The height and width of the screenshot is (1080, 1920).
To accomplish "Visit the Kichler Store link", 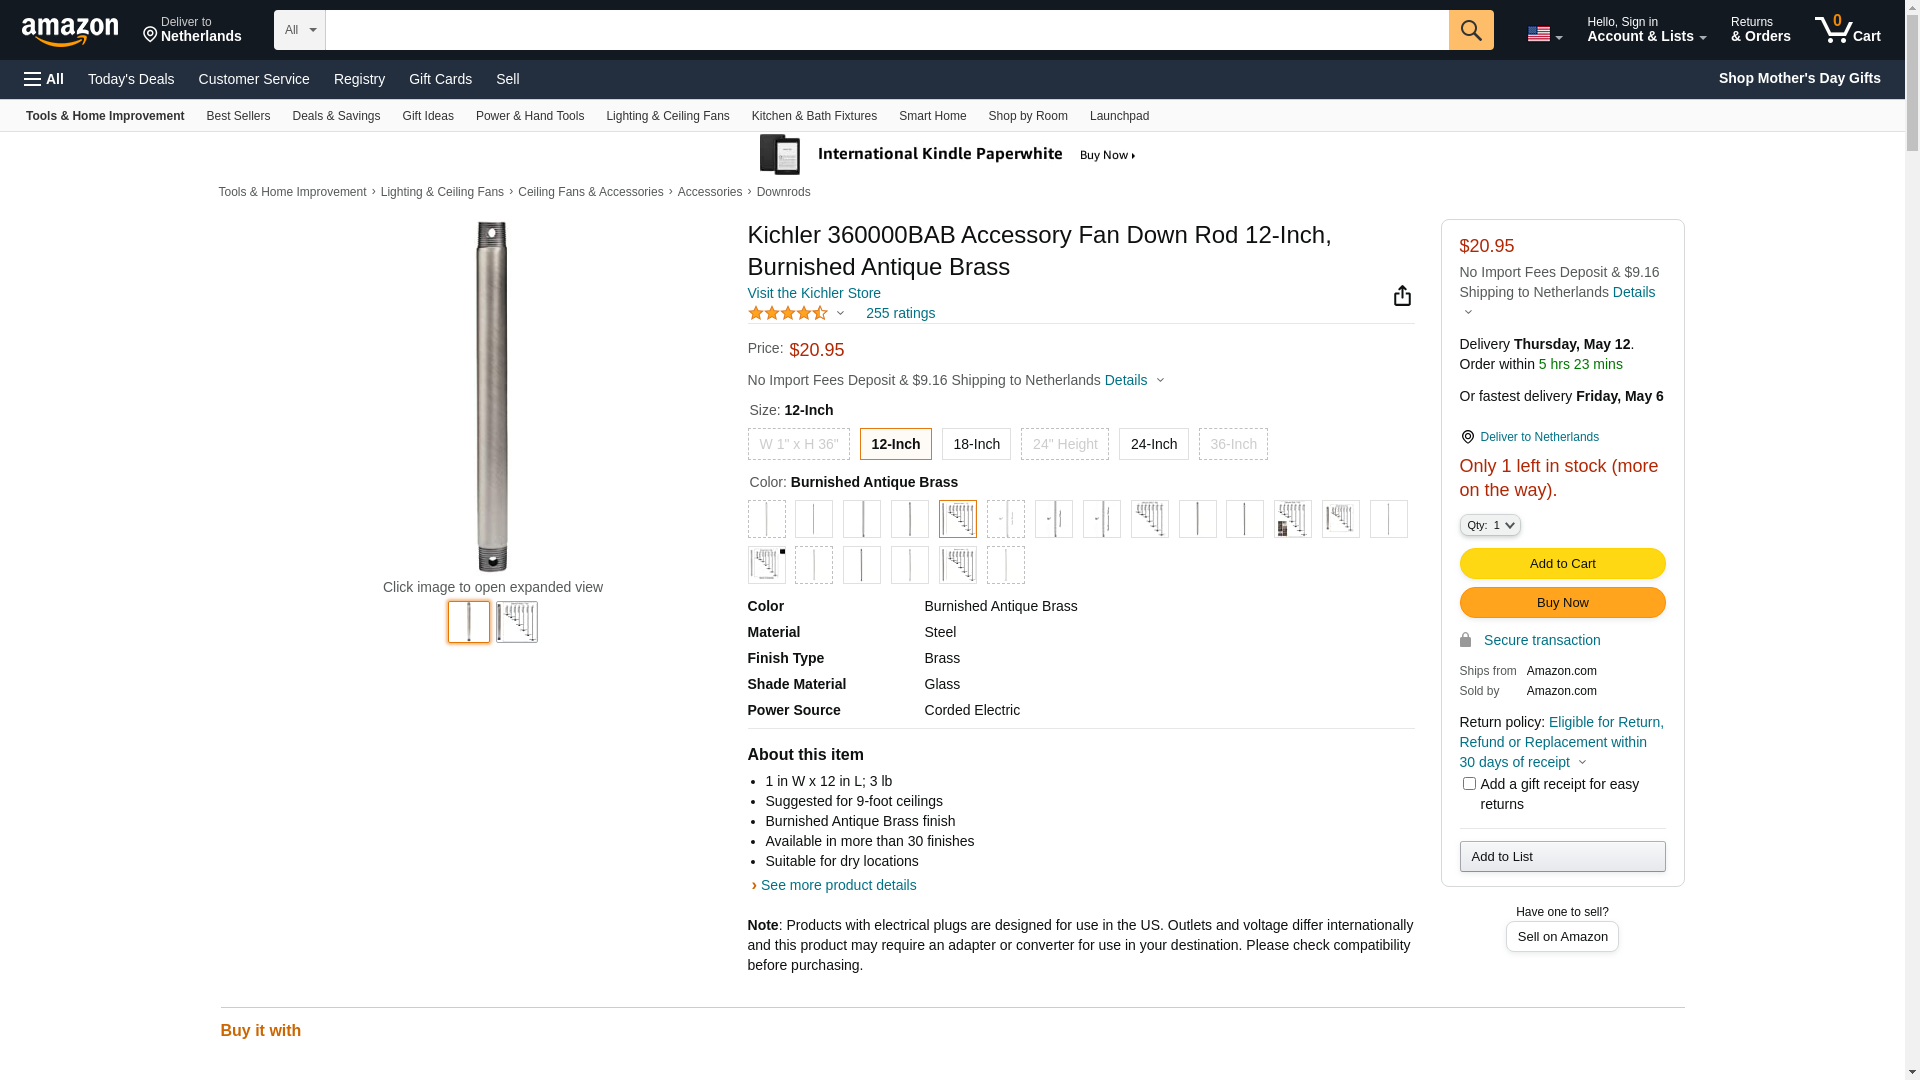I will (814, 293).
